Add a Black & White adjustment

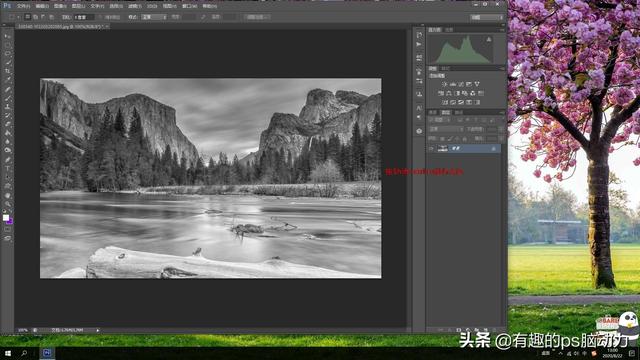click(456, 93)
